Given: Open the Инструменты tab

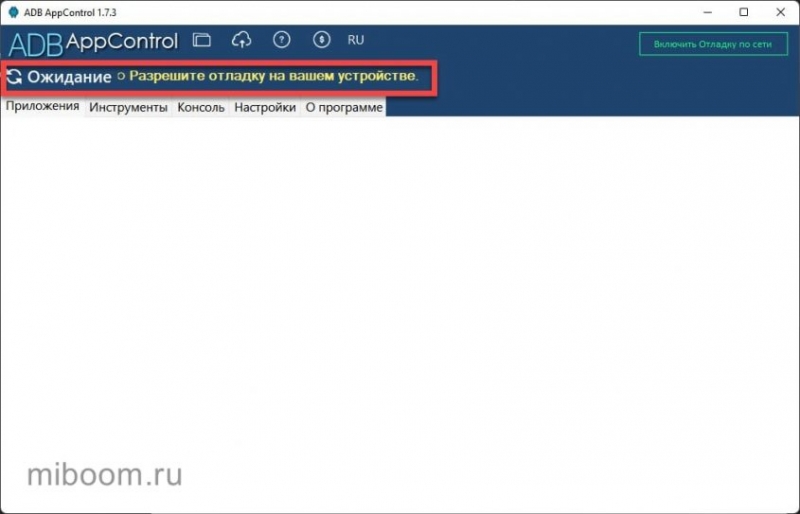Looking at the screenshot, I should 129,107.
